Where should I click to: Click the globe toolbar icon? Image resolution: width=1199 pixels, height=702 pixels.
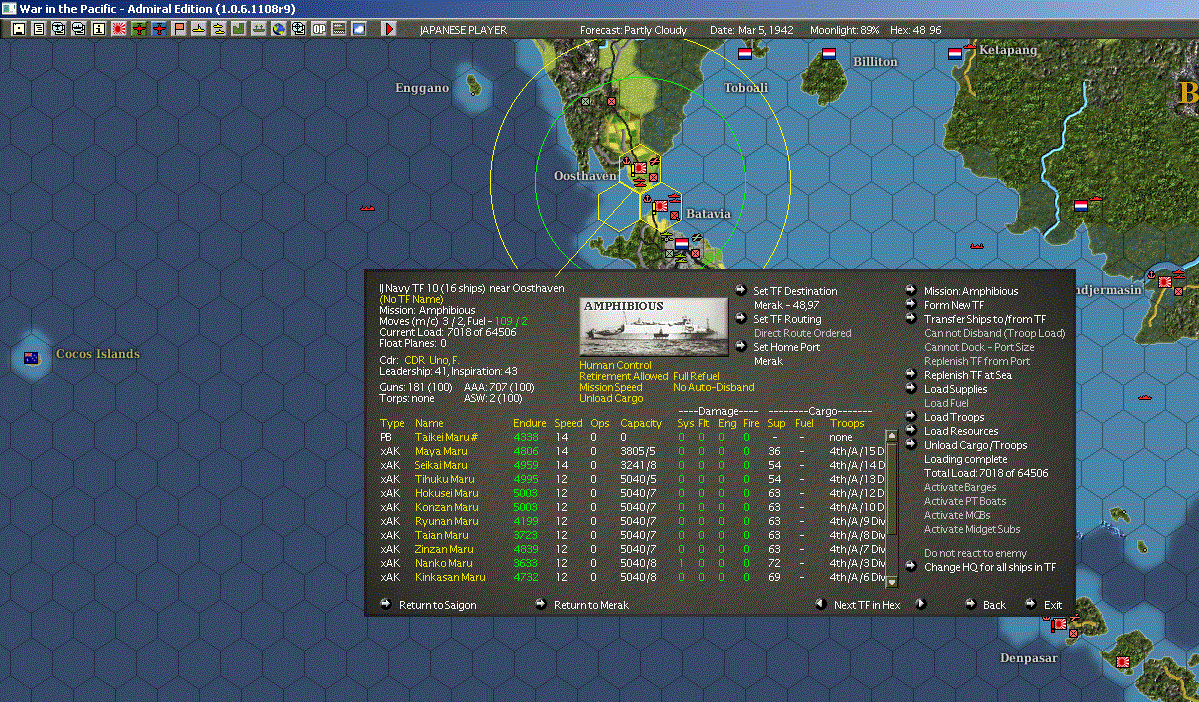pos(278,29)
